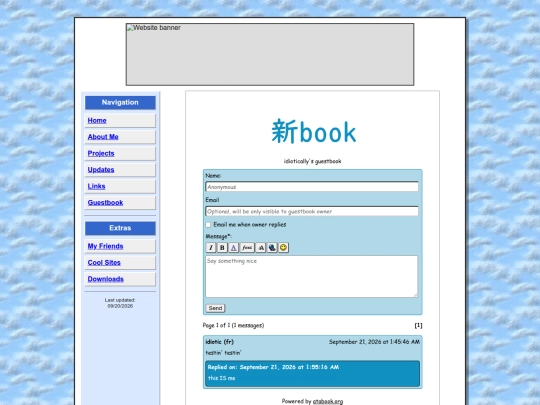Open the Cool Sites link
Image resolution: width=540 pixels, height=405 pixels.
click(104, 263)
